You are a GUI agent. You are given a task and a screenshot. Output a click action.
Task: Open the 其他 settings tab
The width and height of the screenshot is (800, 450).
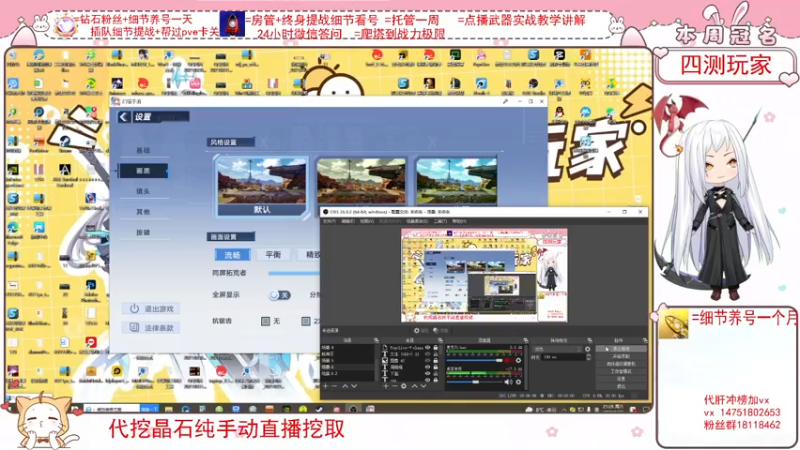(x=143, y=211)
